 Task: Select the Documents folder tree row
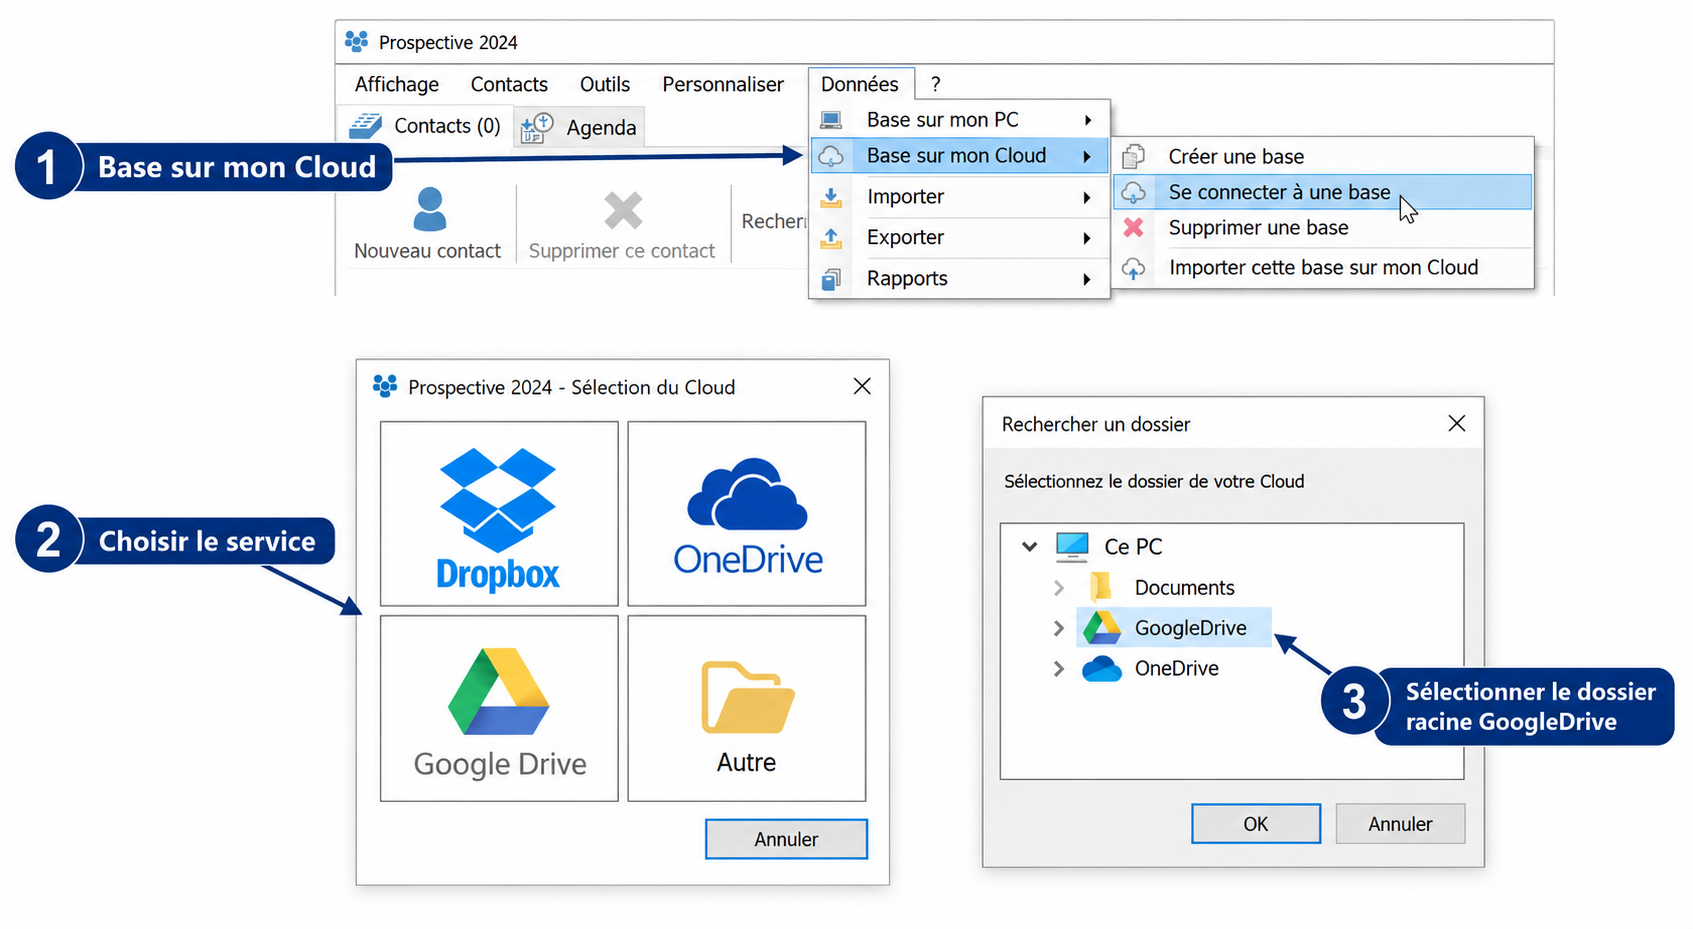coord(1161,588)
